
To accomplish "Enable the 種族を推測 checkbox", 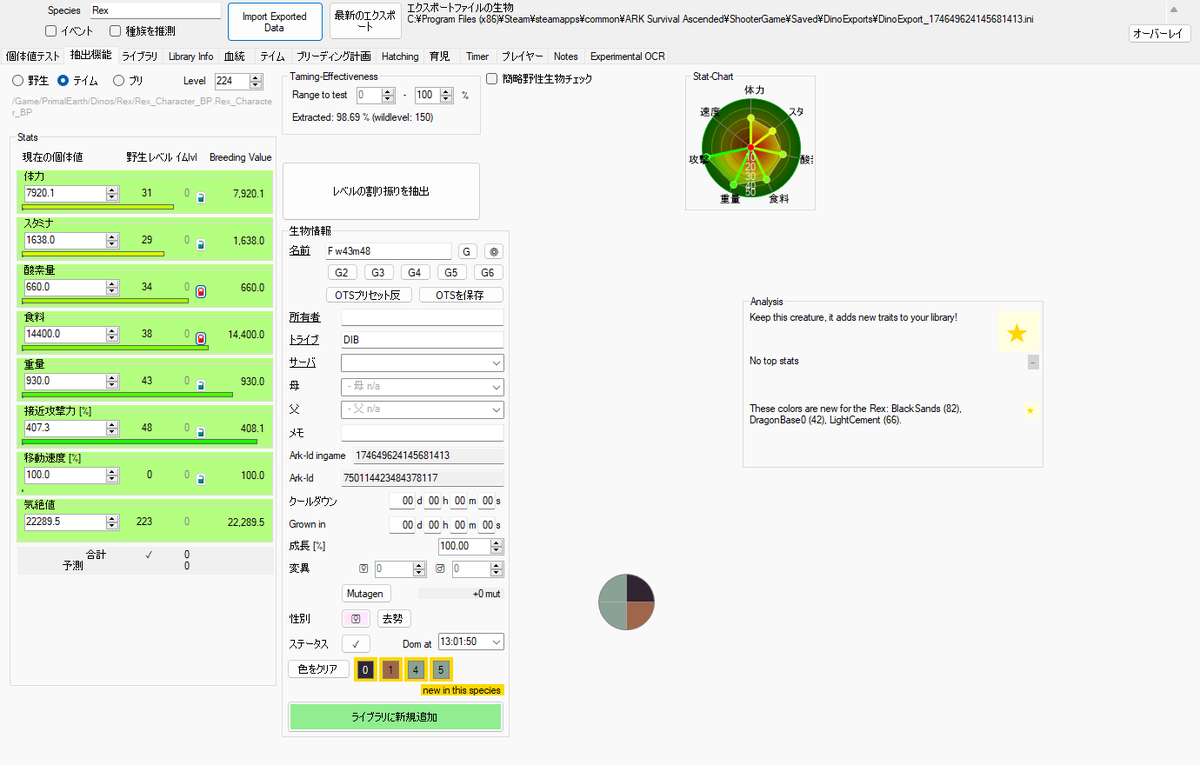I will (116, 31).
